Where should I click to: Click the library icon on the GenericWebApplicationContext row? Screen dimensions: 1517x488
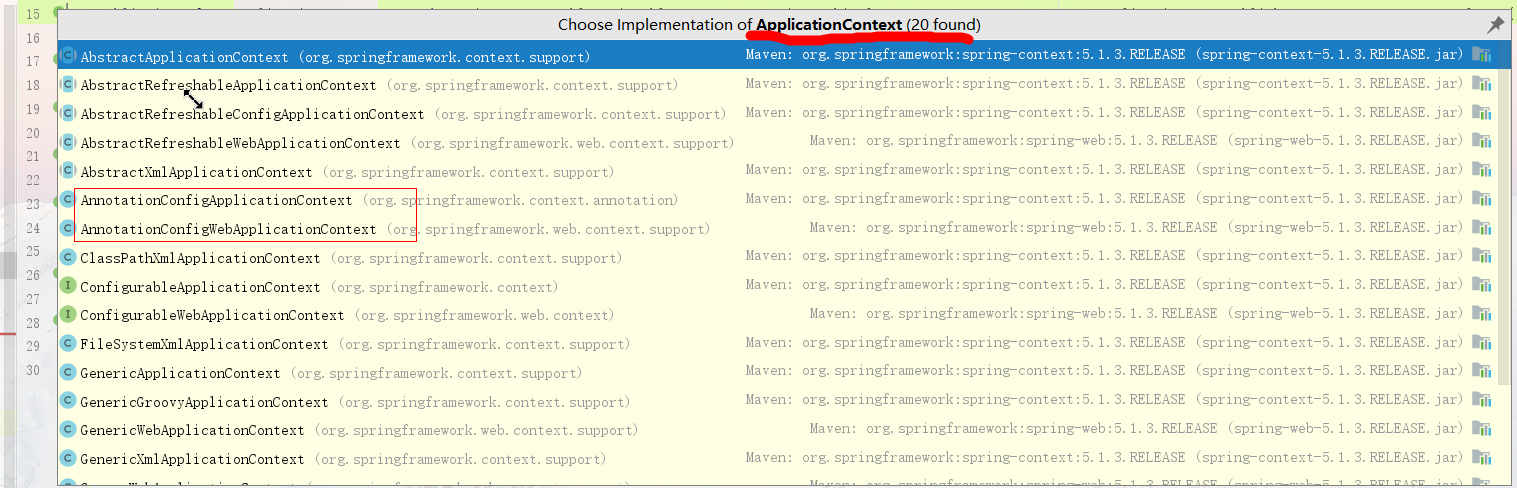1481,430
